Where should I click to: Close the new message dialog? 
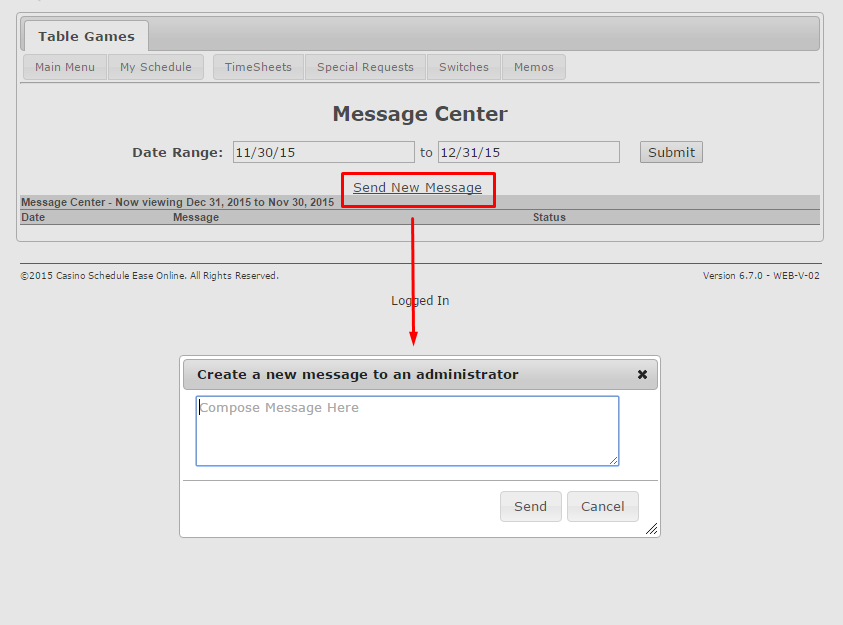pyautogui.click(x=642, y=375)
